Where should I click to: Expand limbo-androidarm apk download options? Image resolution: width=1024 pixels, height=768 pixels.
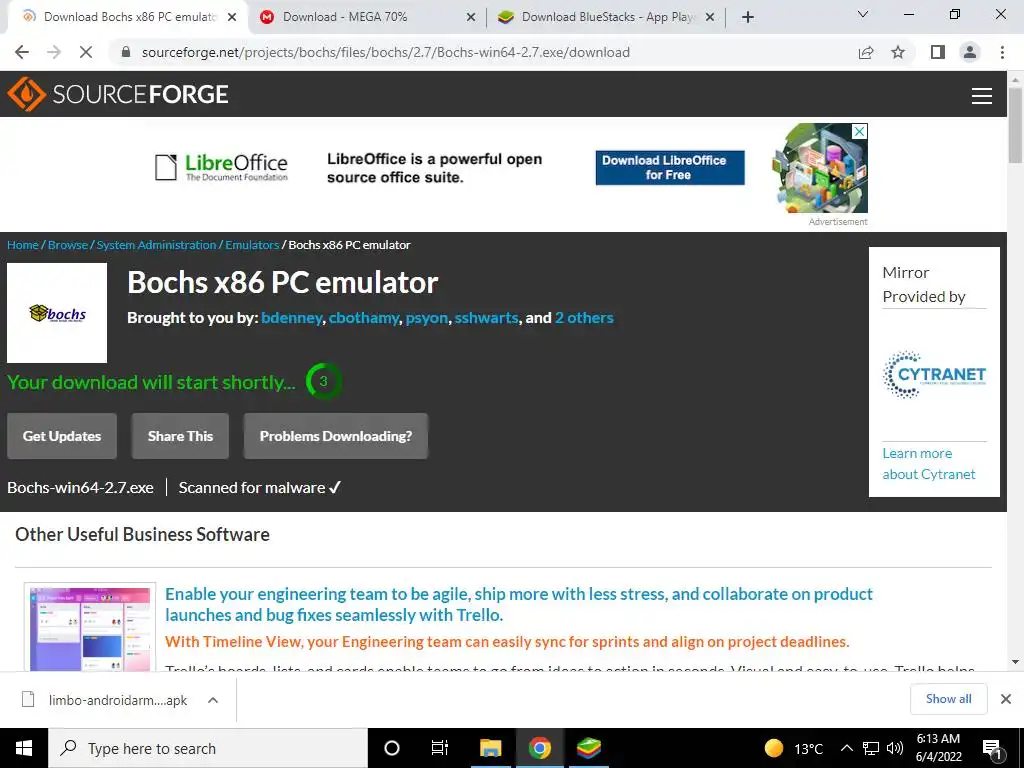(212, 700)
